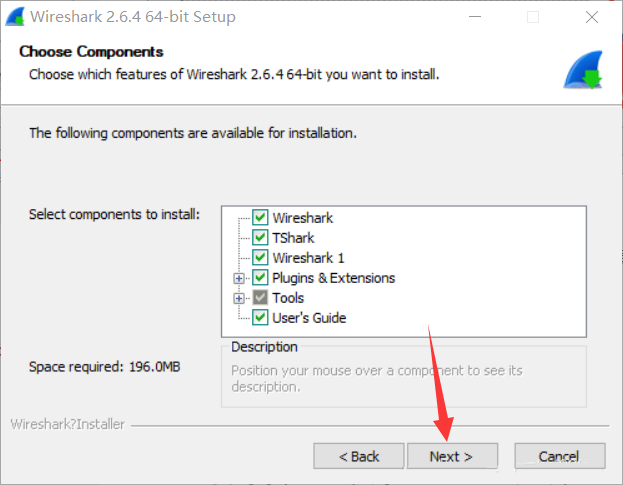Toggle the Plugins & Extensions checkbox

pyautogui.click(x=260, y=277)
